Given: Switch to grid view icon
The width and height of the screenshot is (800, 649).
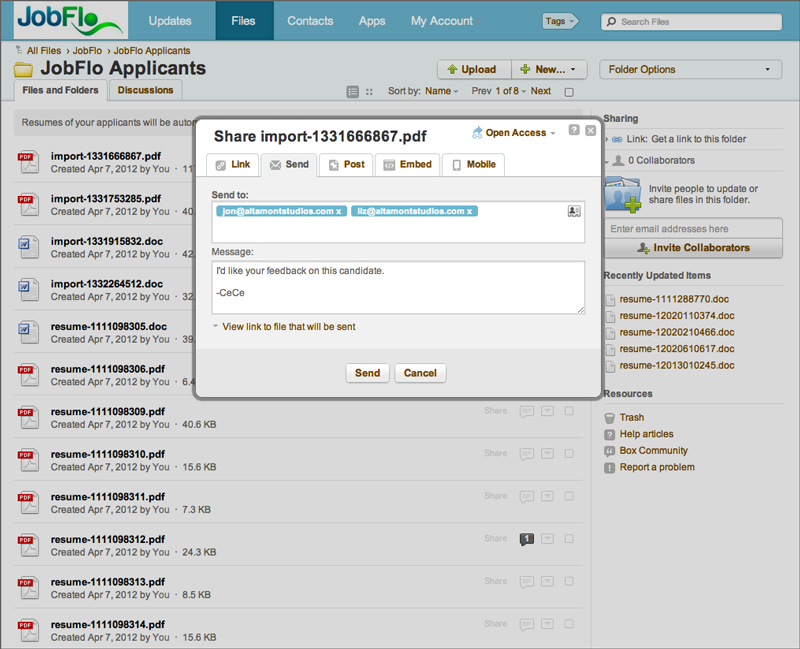Looking at the screenshot, I should (x=369, y=92).
